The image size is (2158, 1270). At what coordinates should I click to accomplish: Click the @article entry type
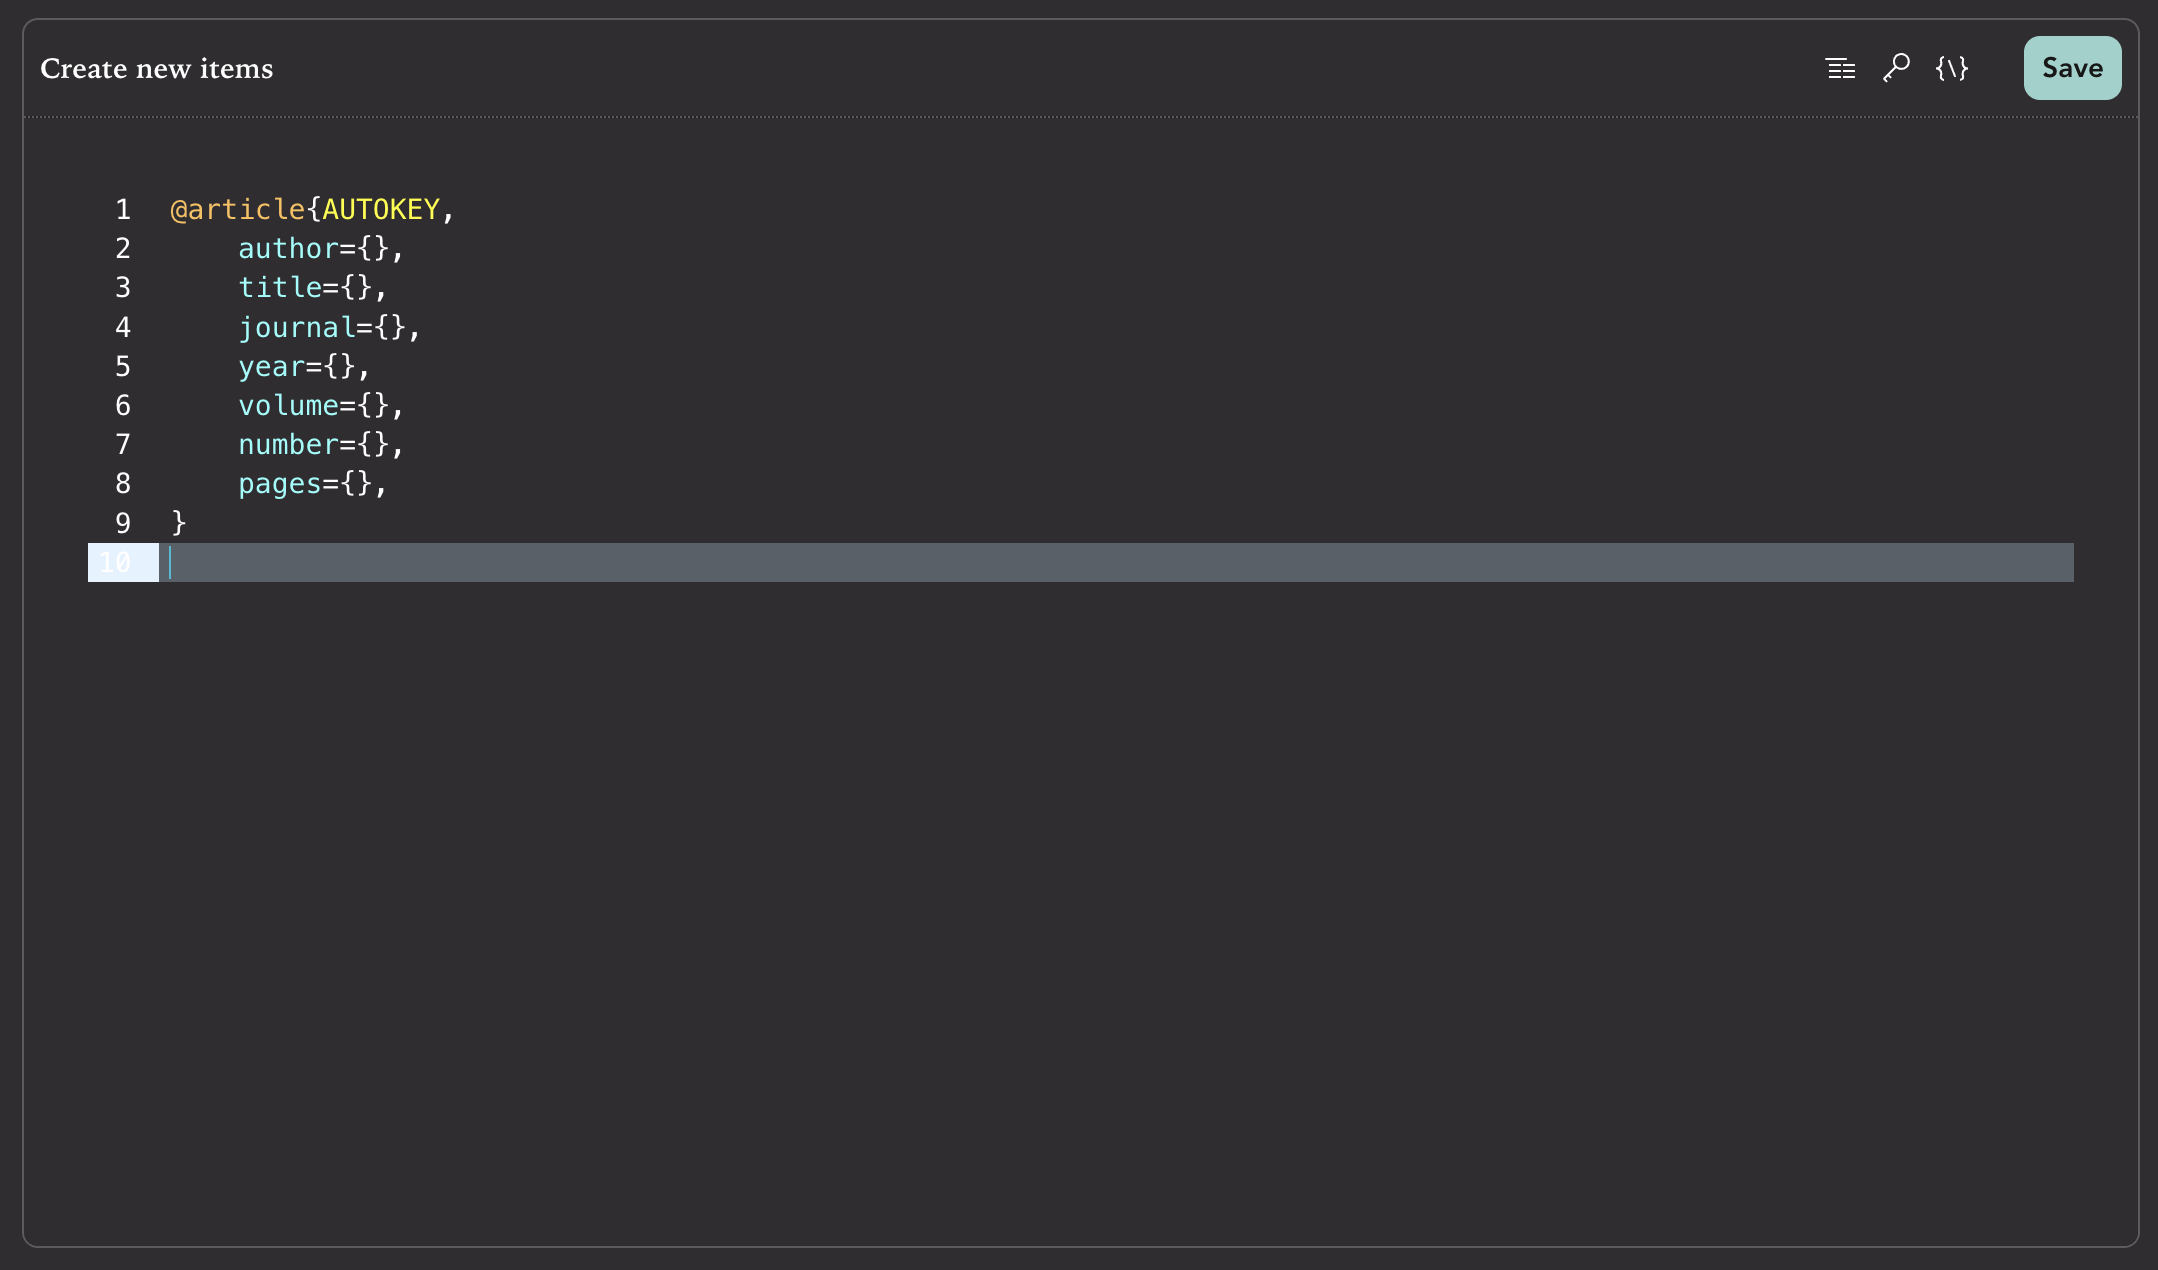tap(237, 209)
